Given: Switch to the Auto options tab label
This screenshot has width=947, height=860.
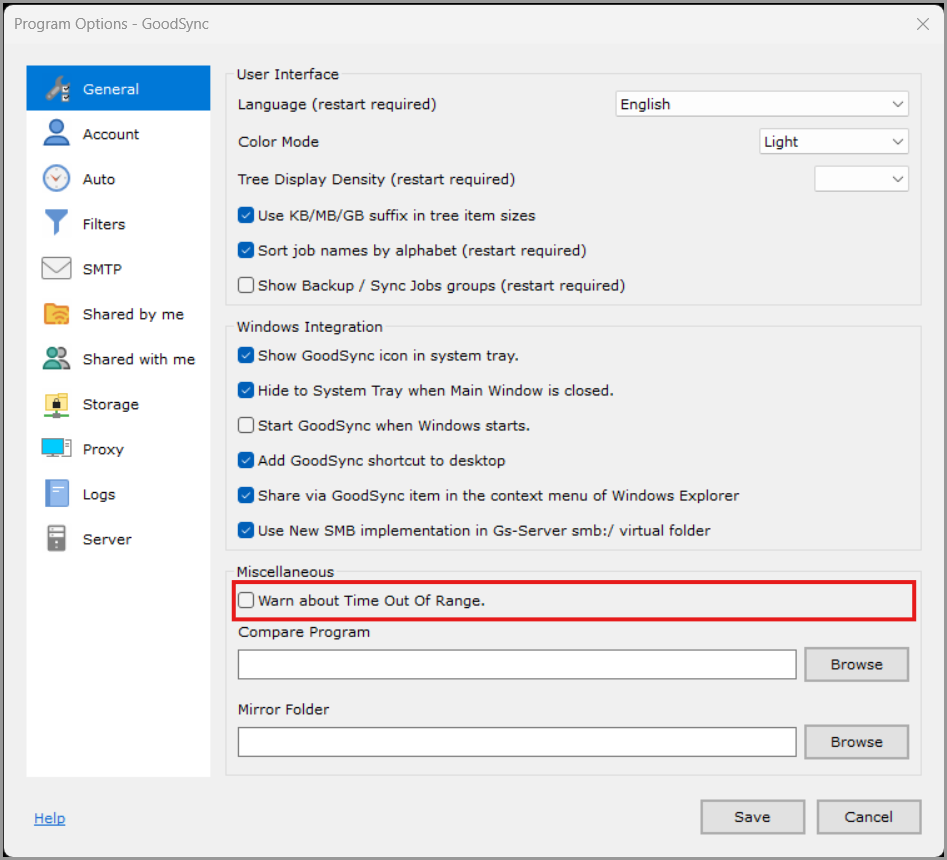Looking at the screenshot, I should (x=98, y=179).
